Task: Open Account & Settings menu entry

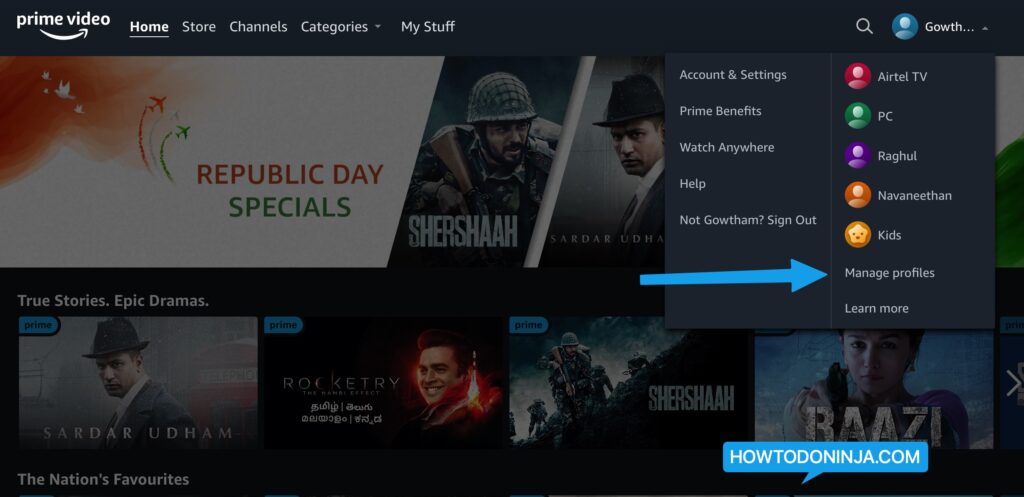Action: pyautogui.click(x=733, y=74)
